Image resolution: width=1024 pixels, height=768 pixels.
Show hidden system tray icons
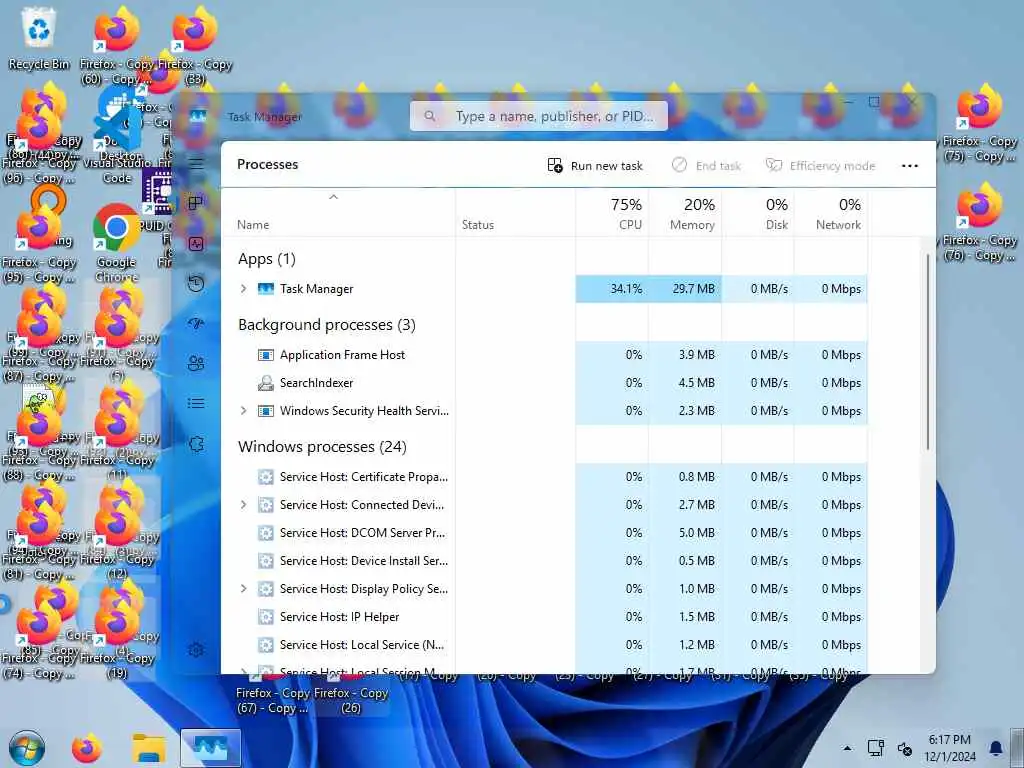coord(847,748)
